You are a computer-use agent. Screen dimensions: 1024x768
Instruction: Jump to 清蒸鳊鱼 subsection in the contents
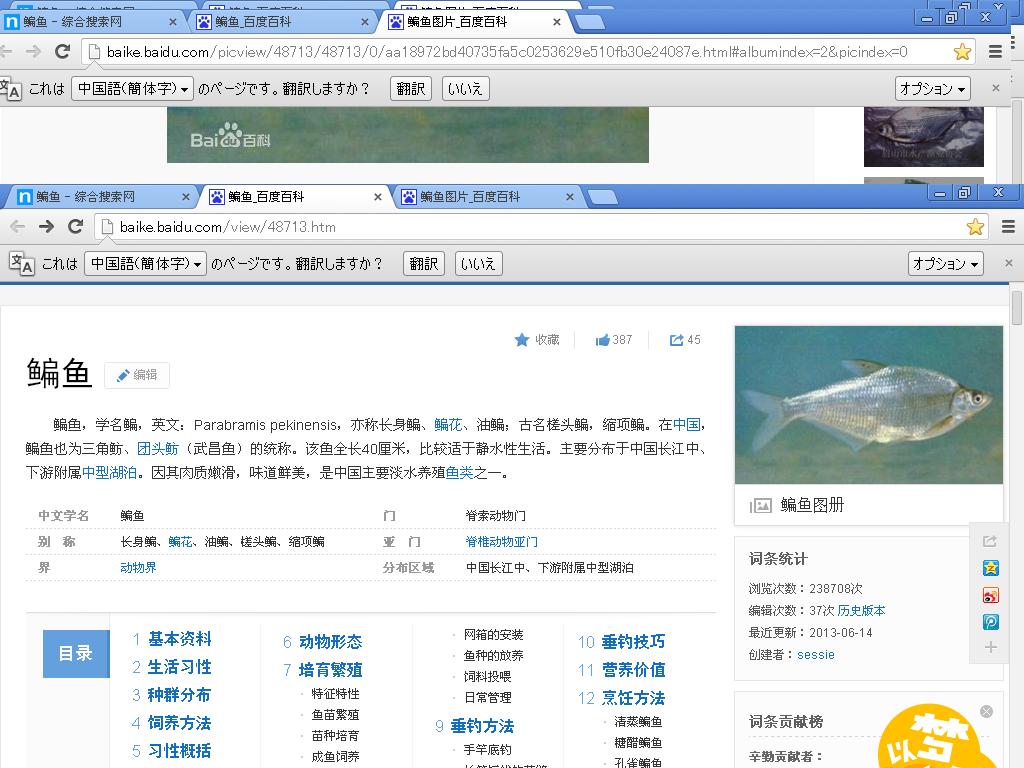tap(638, 722)
